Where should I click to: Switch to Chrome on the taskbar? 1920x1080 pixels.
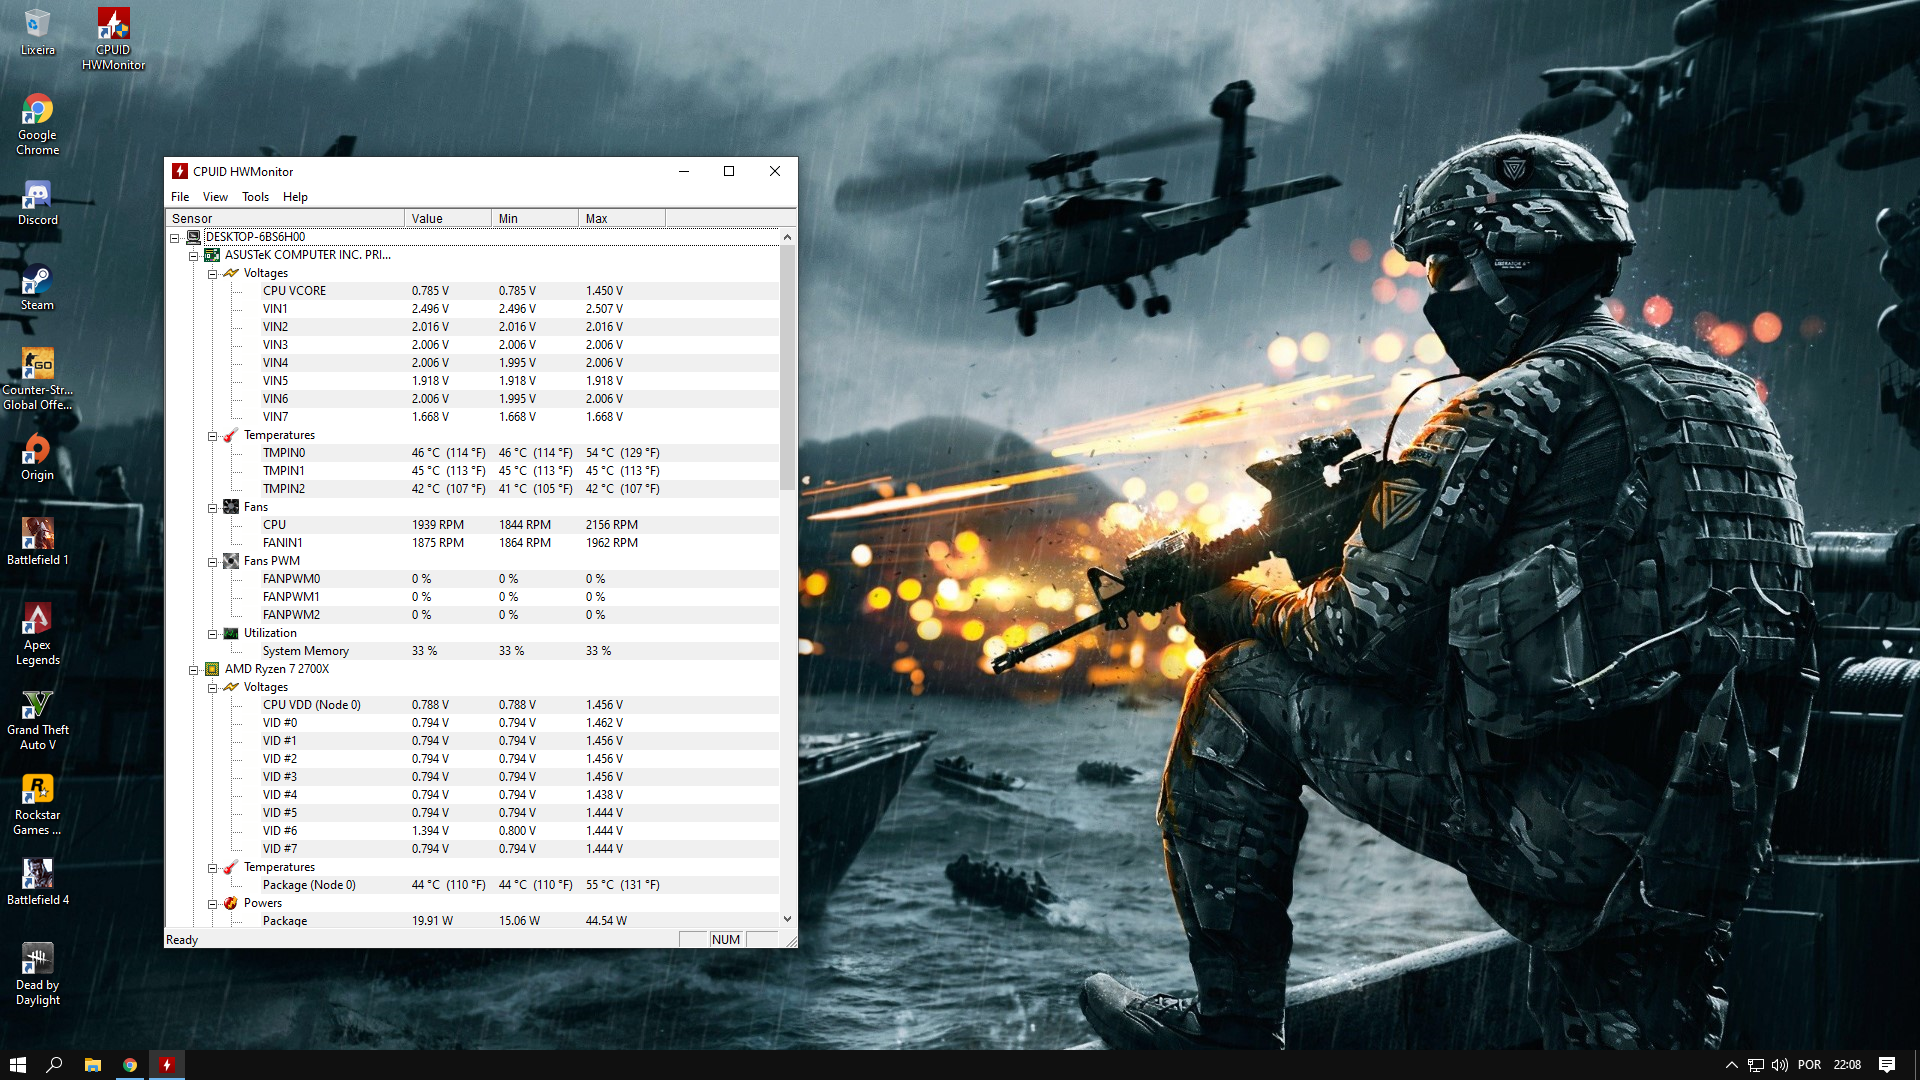point(130,1065)
